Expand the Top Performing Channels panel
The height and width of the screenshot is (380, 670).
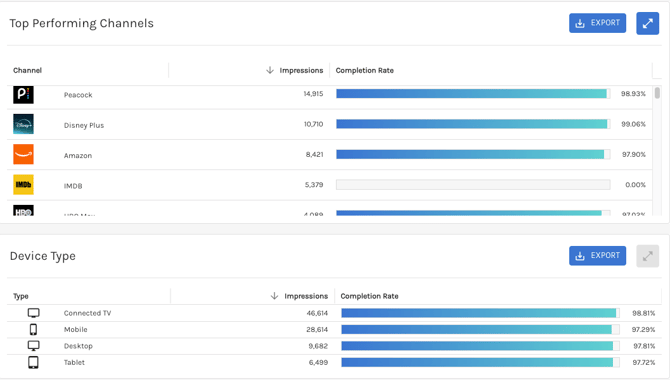[x=647, y=23]
